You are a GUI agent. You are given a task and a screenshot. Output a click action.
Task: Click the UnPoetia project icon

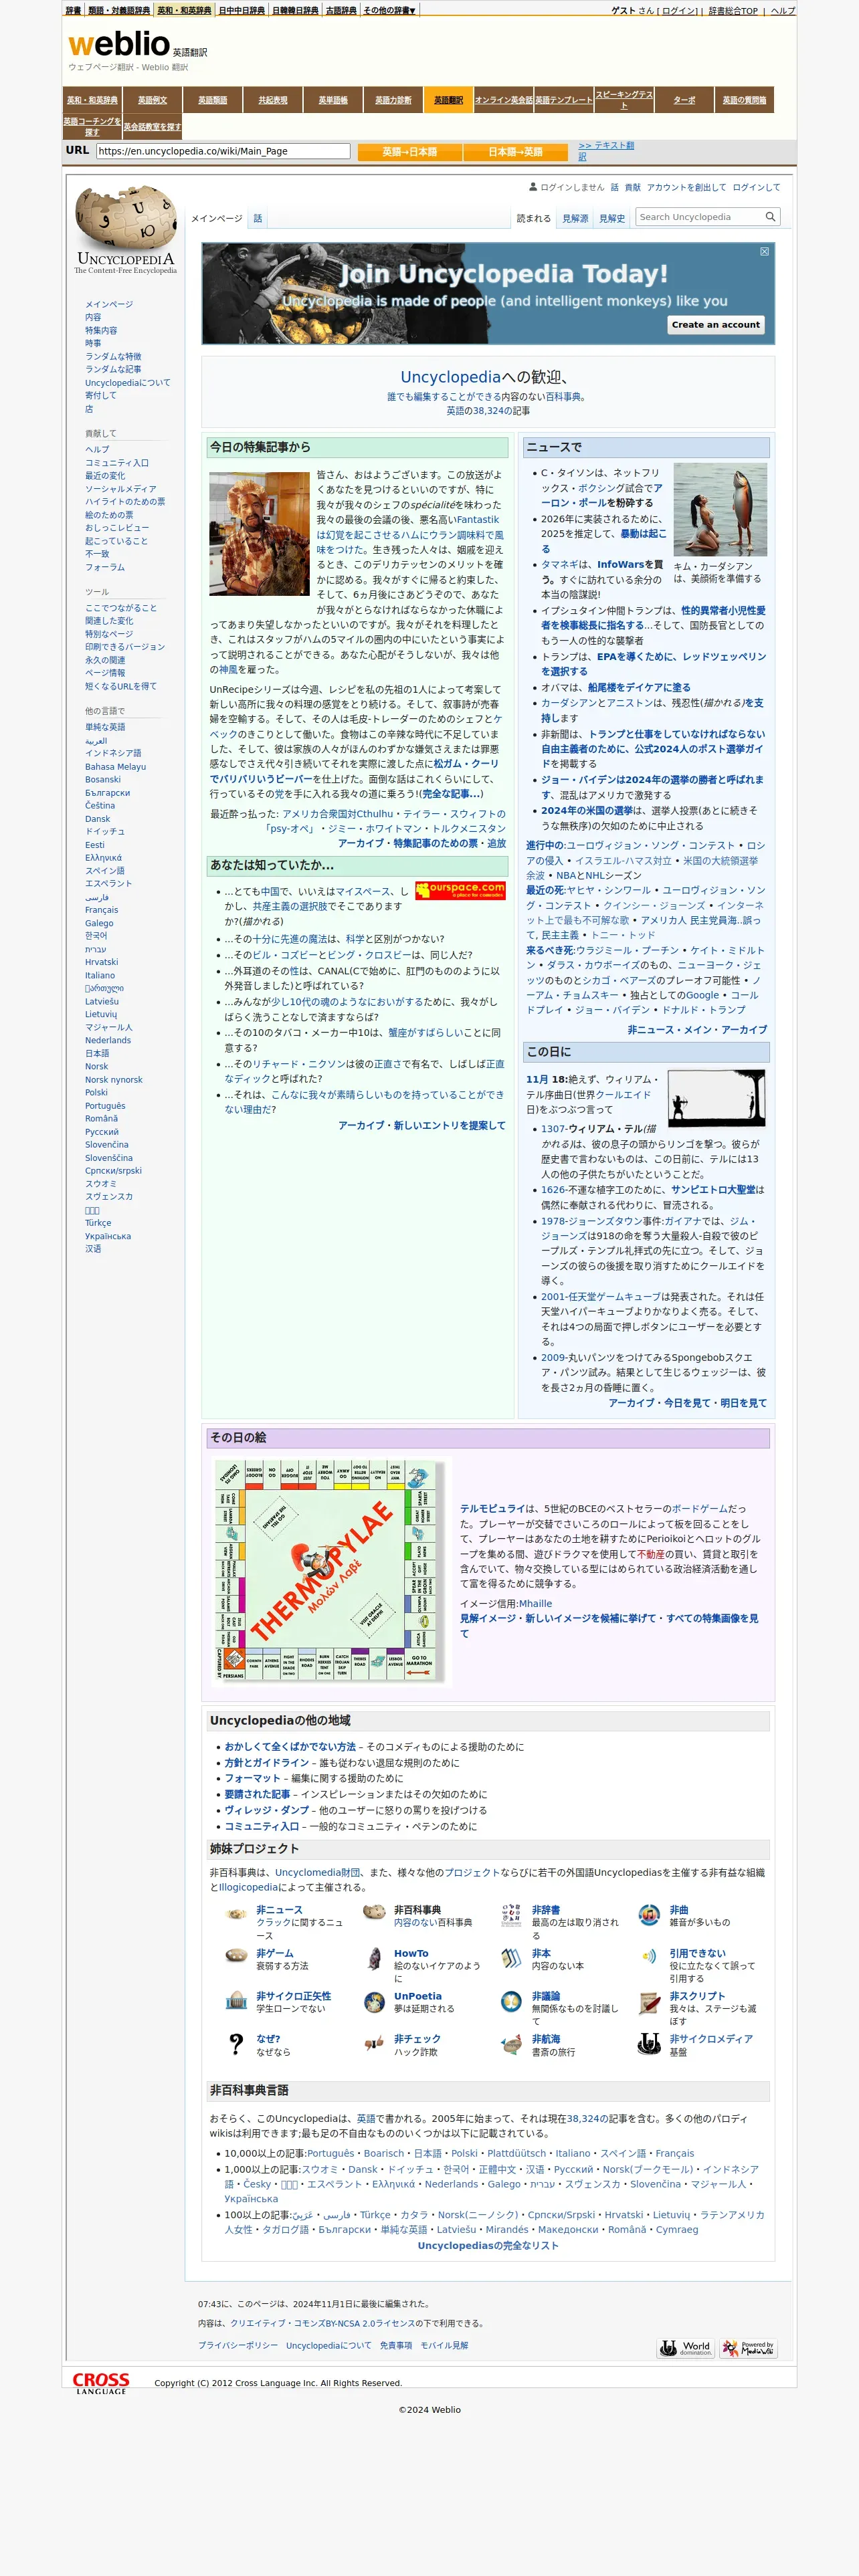tap(374, 2001)
